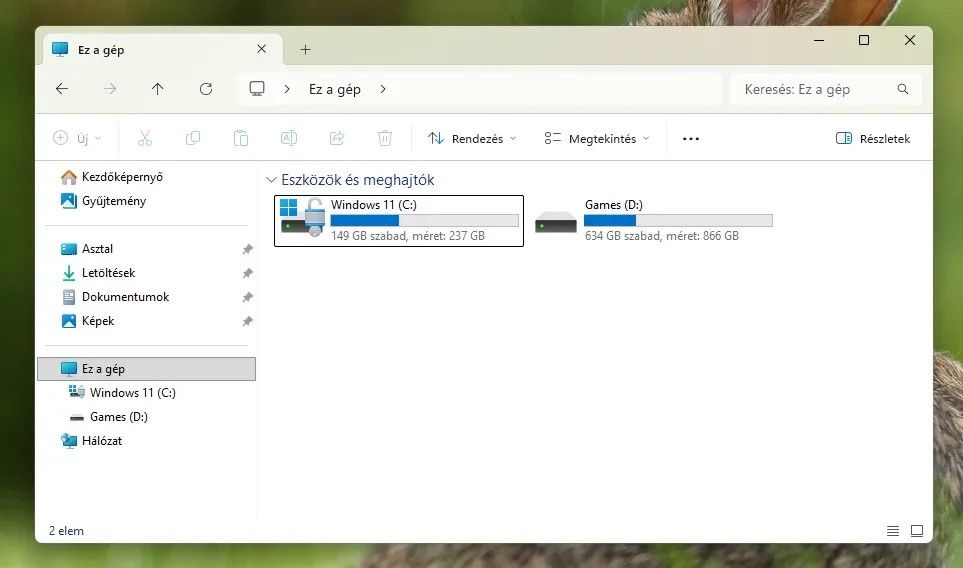This screenshot has height=568, width=963.
Task: Click the Rename icon in toolbar
Action: (289, 139)
